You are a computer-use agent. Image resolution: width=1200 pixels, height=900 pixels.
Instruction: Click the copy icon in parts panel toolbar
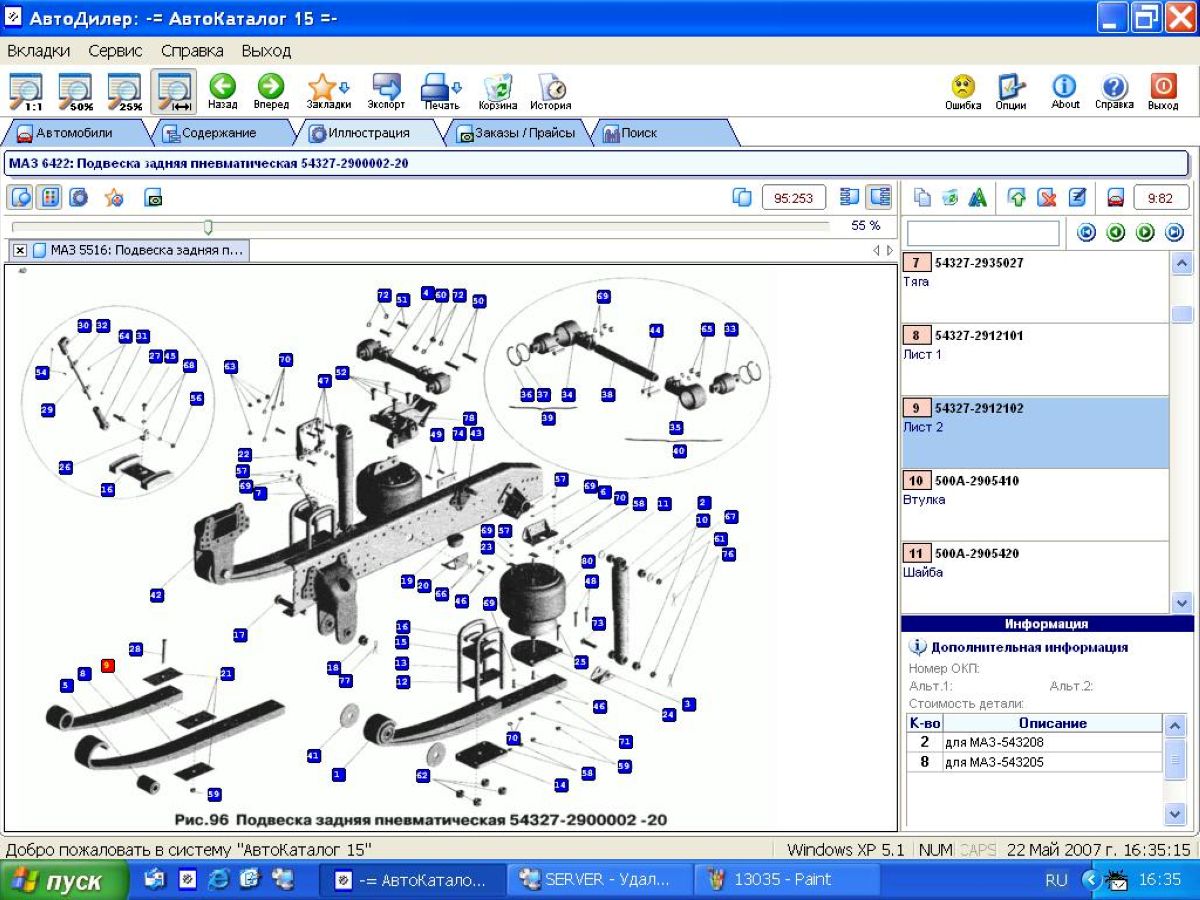click(922, 197)
